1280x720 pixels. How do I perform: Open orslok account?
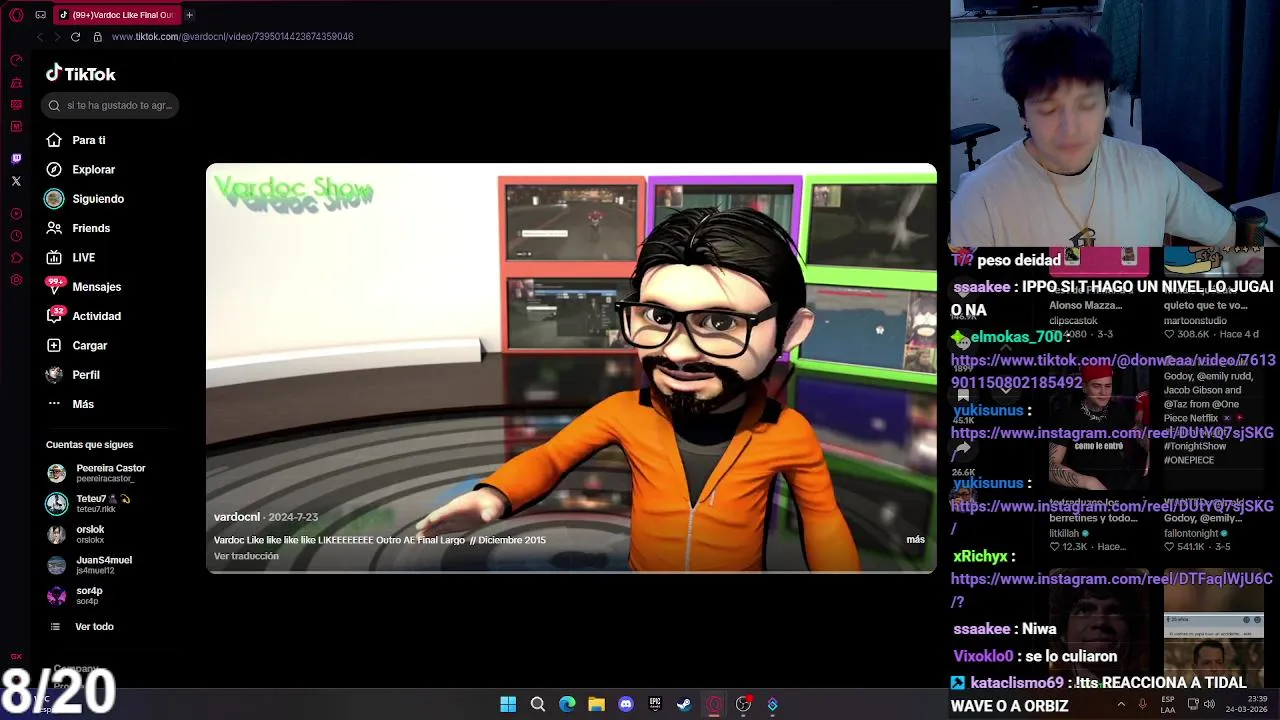tap(76, 534)
